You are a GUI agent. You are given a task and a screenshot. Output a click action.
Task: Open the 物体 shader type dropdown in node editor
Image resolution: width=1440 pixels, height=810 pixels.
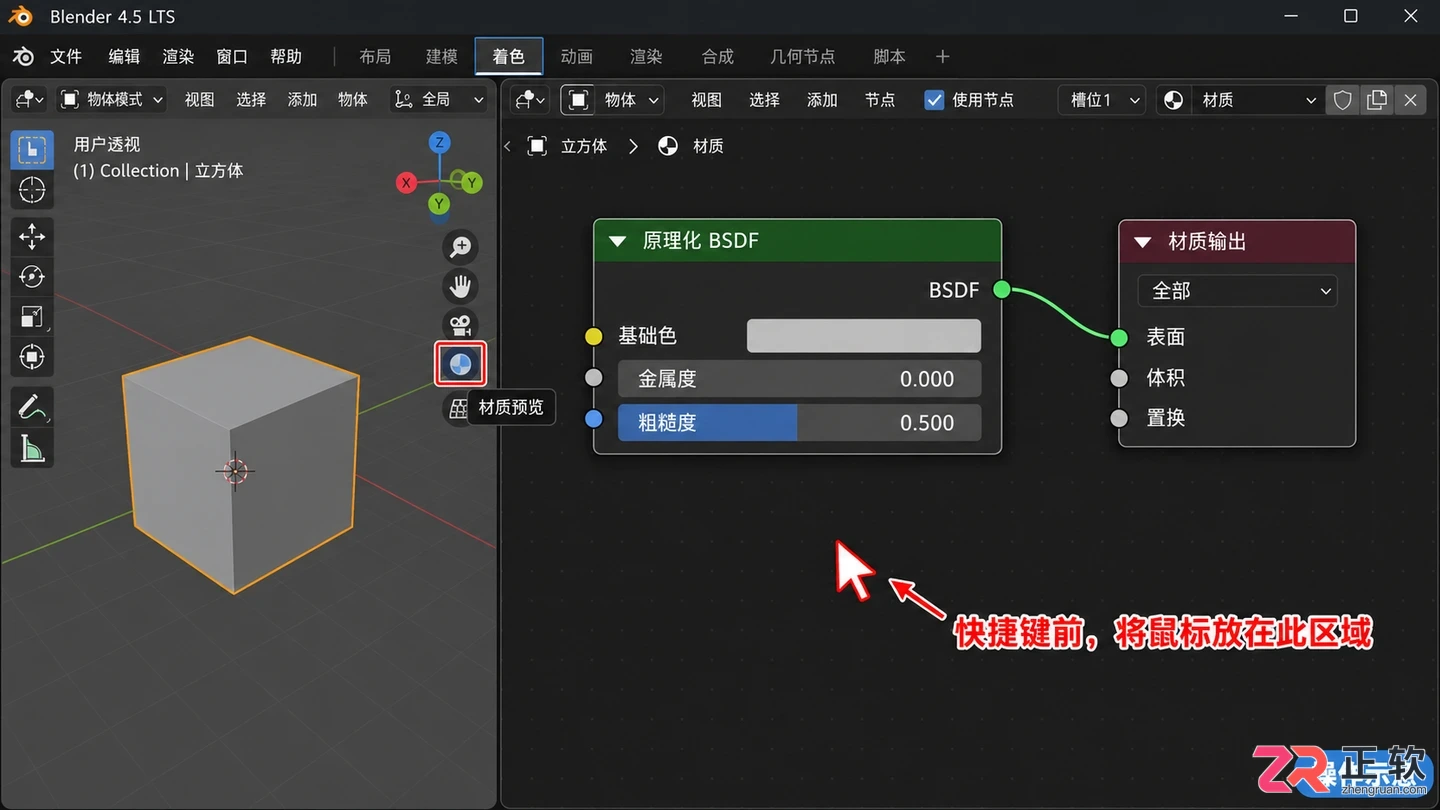tap(613, 100)
